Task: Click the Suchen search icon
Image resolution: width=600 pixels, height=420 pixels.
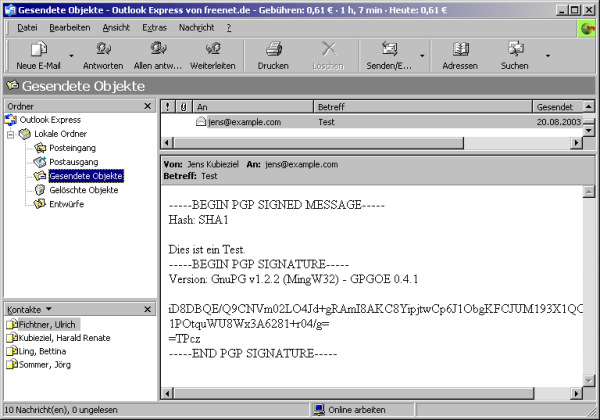Action: [515, 49]
